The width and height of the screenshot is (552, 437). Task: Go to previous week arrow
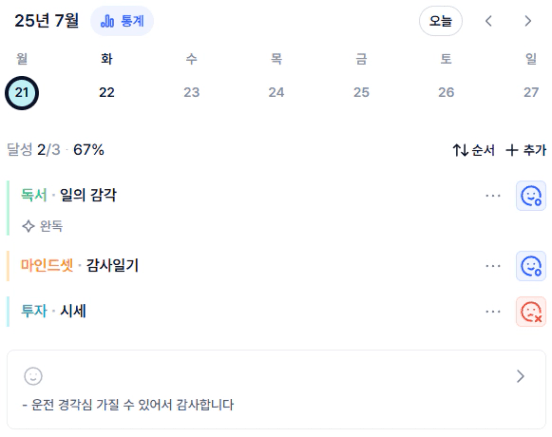click(x=488, y=21)
